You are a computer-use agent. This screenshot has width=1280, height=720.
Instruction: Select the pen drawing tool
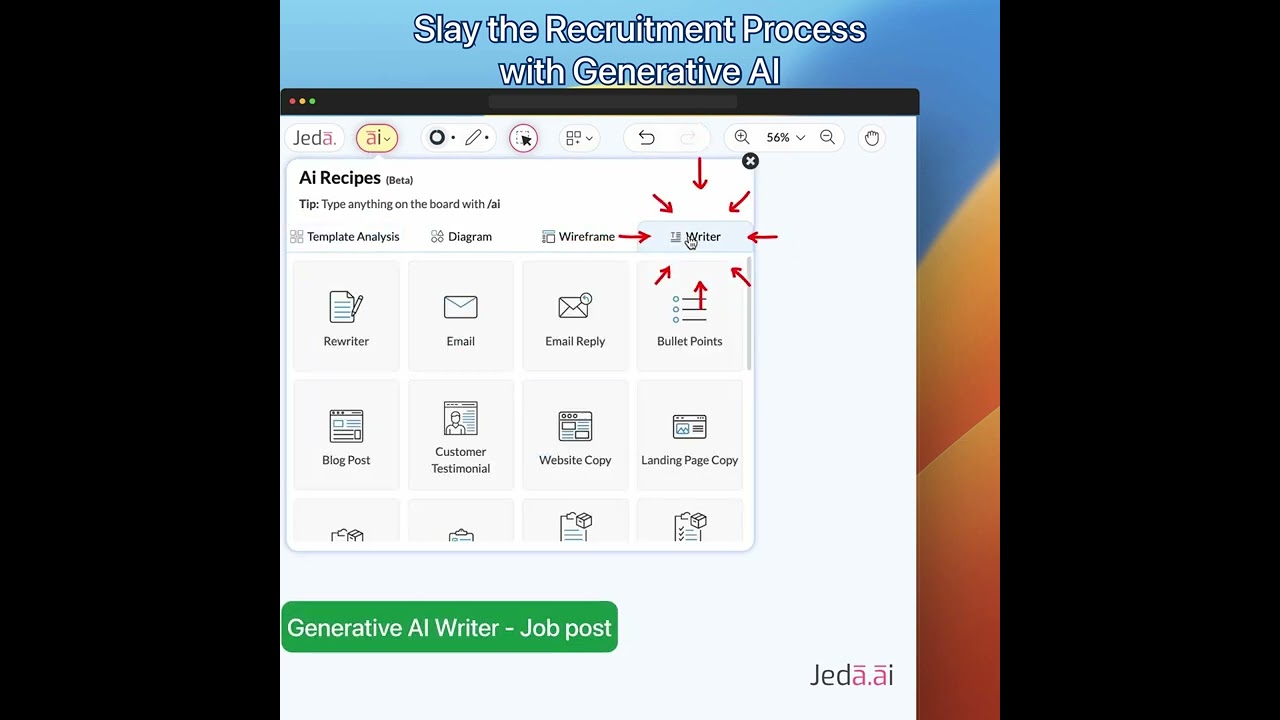point(473,138)
